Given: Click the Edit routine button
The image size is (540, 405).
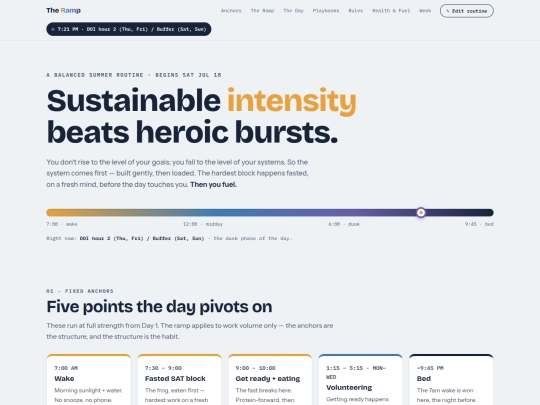Looking at the screenshot, I should 467,11.
